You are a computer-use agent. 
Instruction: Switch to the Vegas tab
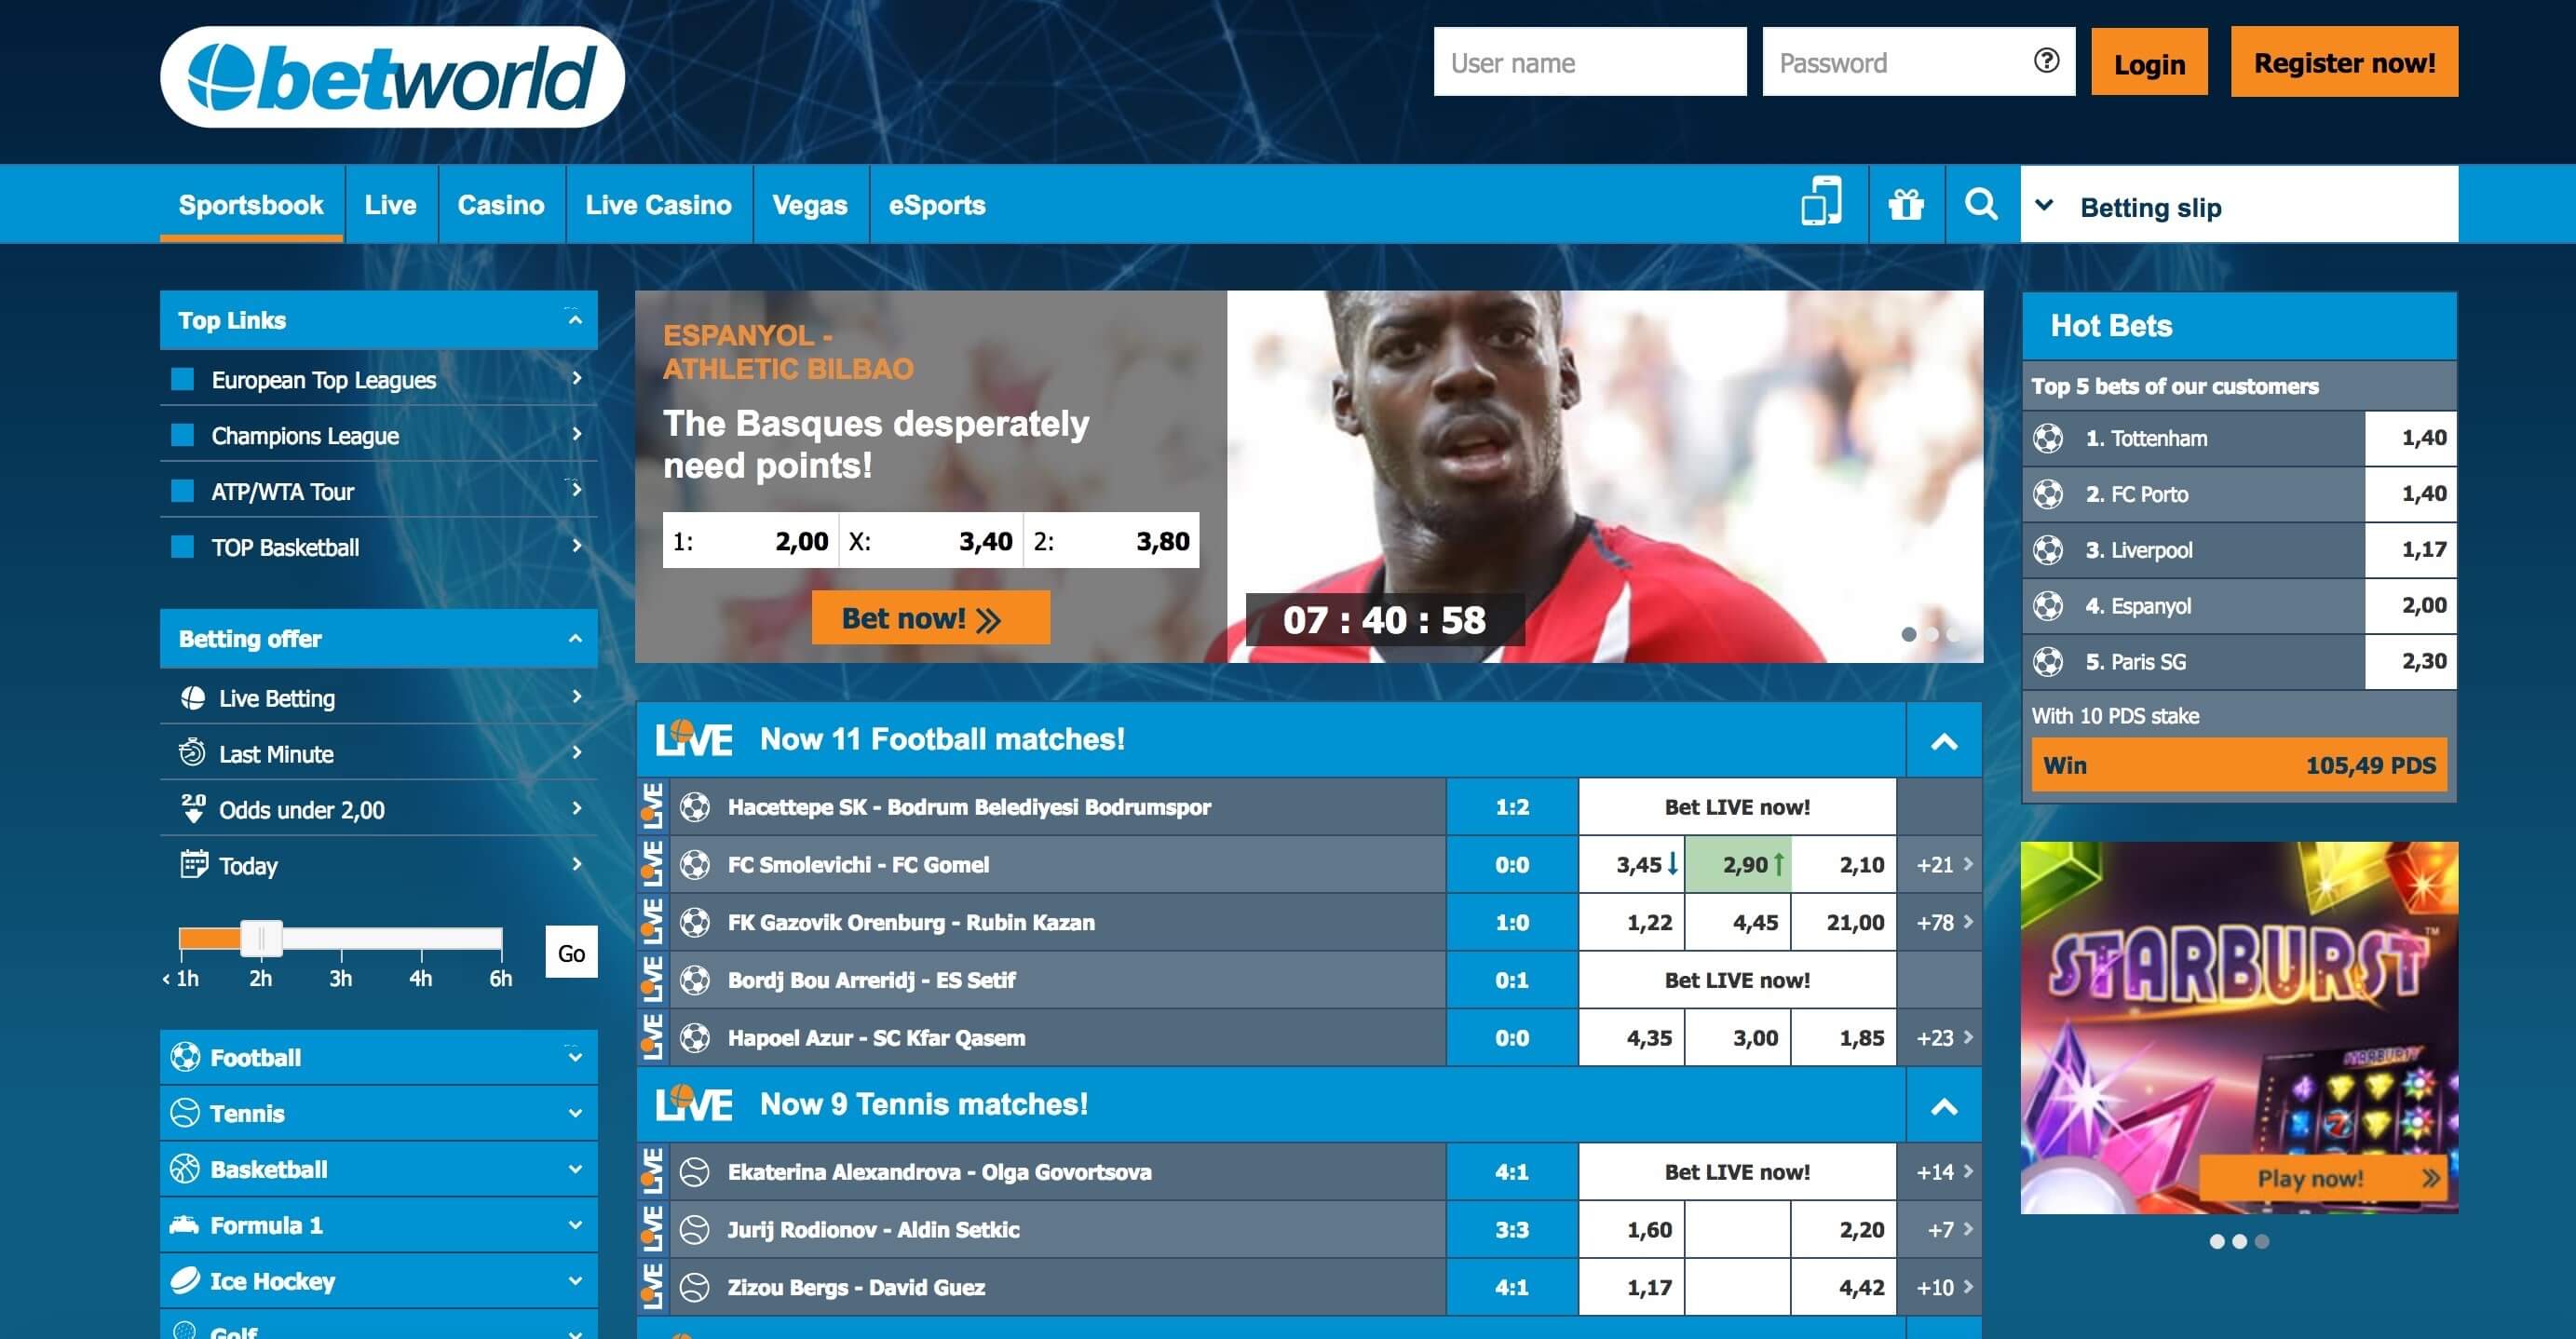tap(810, 205)
